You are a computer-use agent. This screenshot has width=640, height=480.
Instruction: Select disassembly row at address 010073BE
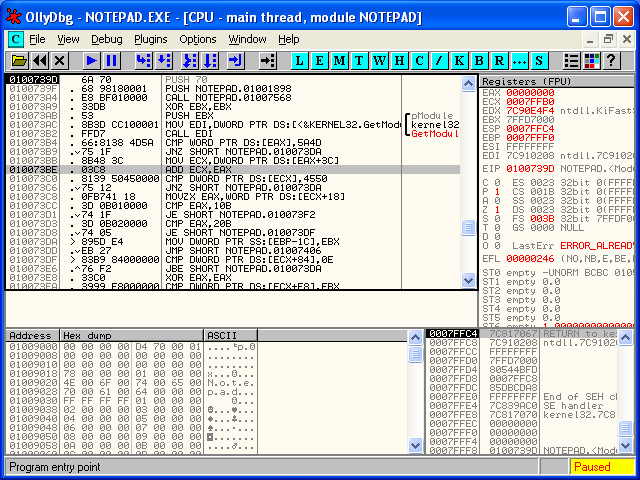[233, 169]
